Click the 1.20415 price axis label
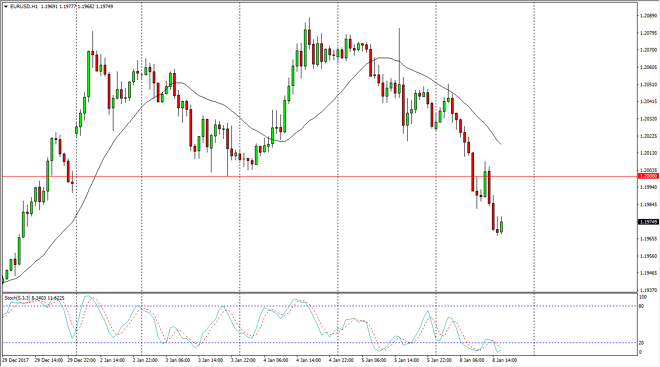 (x=648, y=101)
